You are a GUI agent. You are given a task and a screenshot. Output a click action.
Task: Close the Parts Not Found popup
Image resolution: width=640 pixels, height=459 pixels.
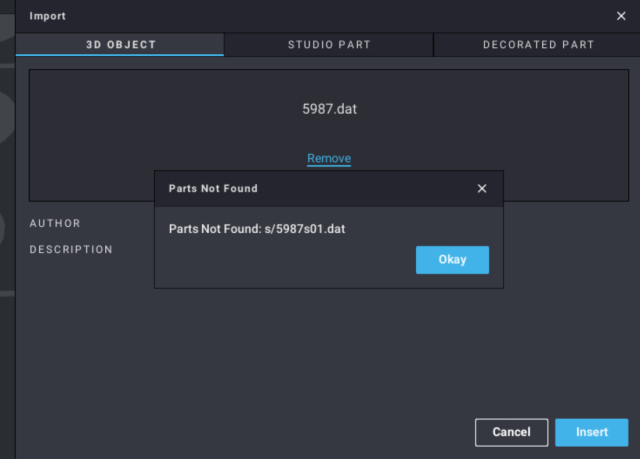(x=482, y=188)
